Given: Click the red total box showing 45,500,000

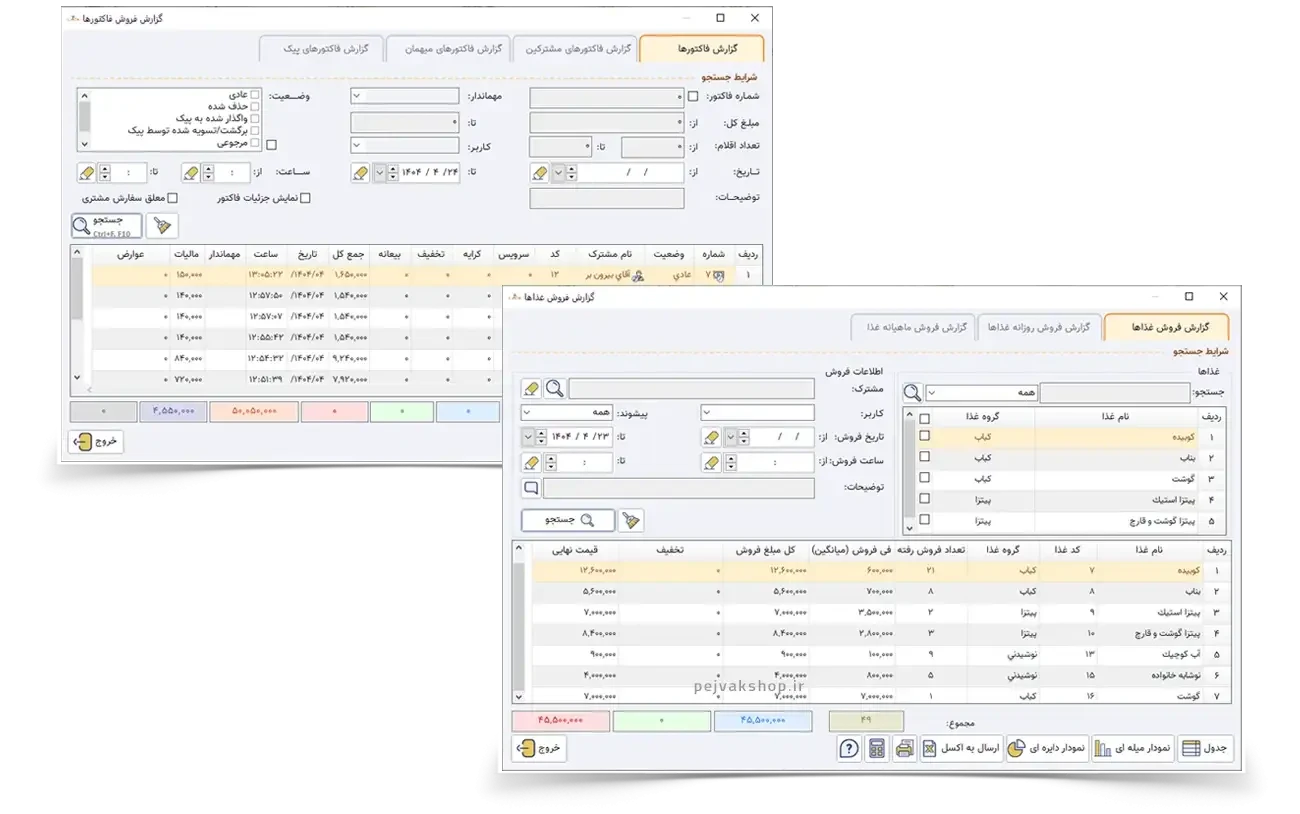Looking at the screenshot, I should pos(559,720).
